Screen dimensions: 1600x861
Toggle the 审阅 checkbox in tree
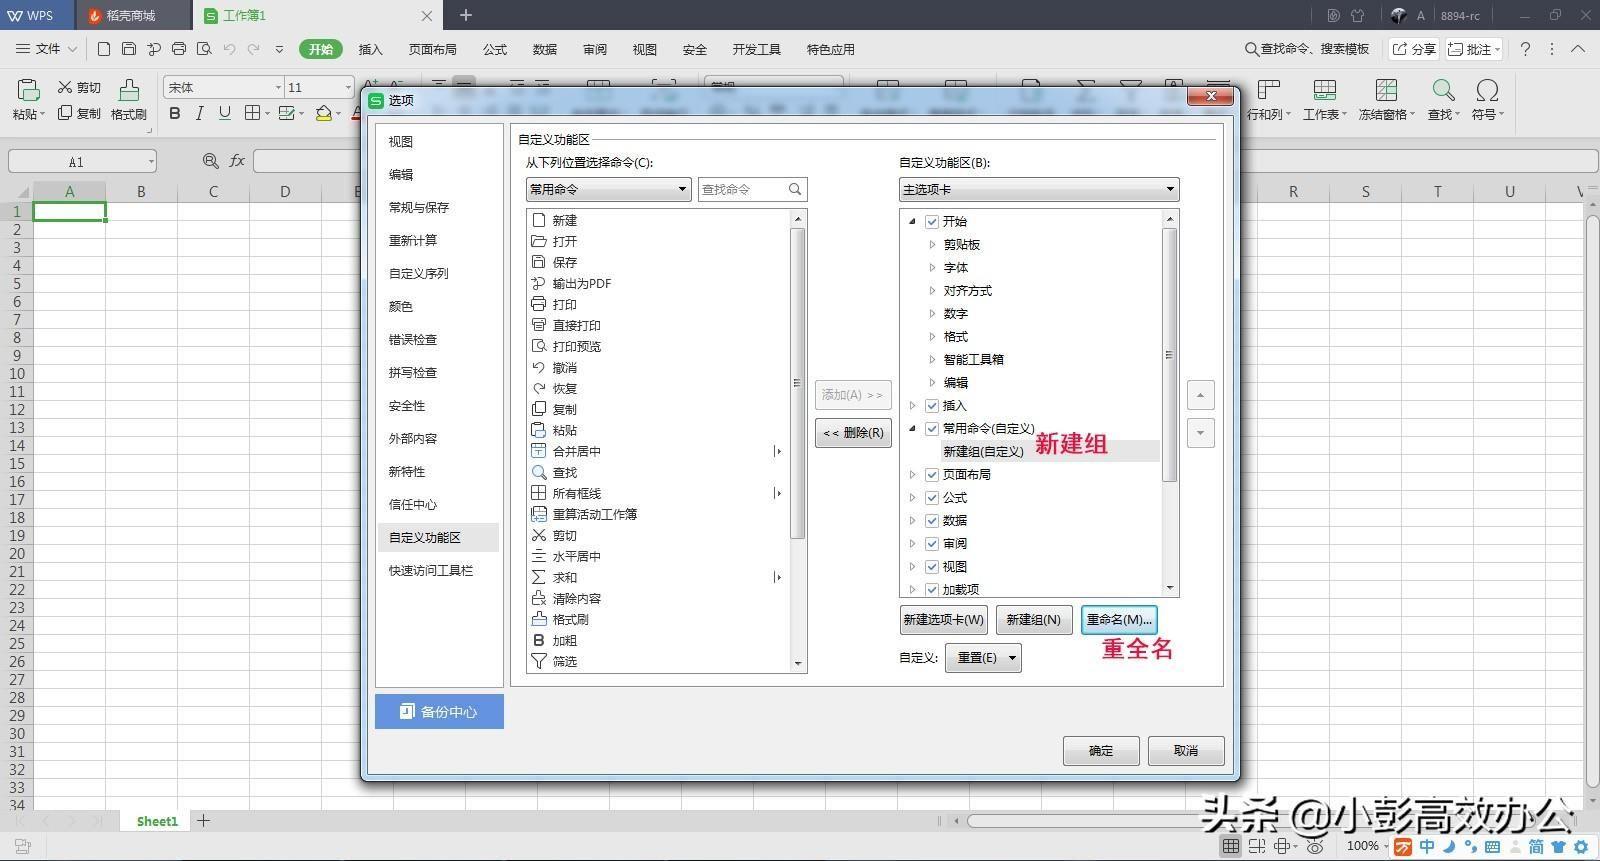932,544
